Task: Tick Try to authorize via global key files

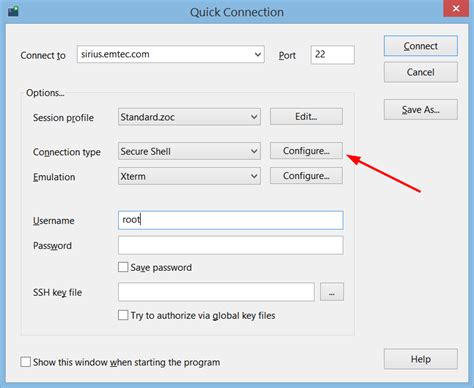Action: (123, 315)
